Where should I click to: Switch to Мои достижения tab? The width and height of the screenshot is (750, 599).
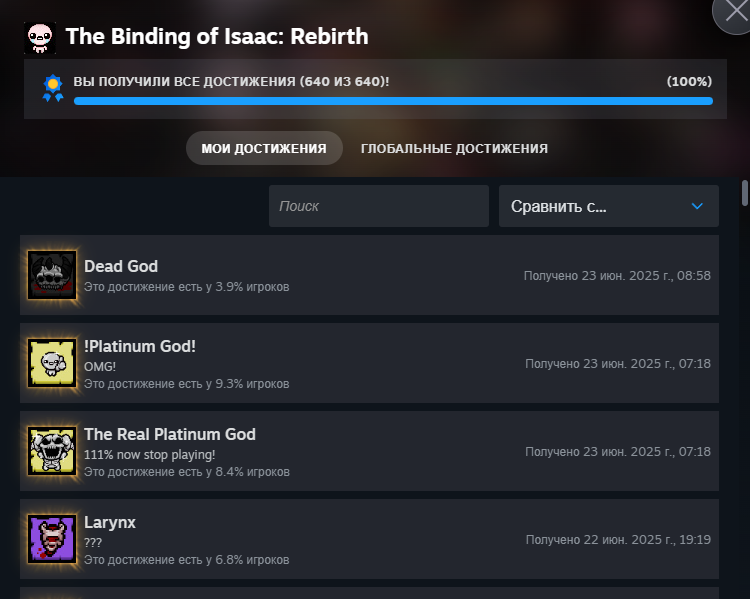click(x=264, y=148)
